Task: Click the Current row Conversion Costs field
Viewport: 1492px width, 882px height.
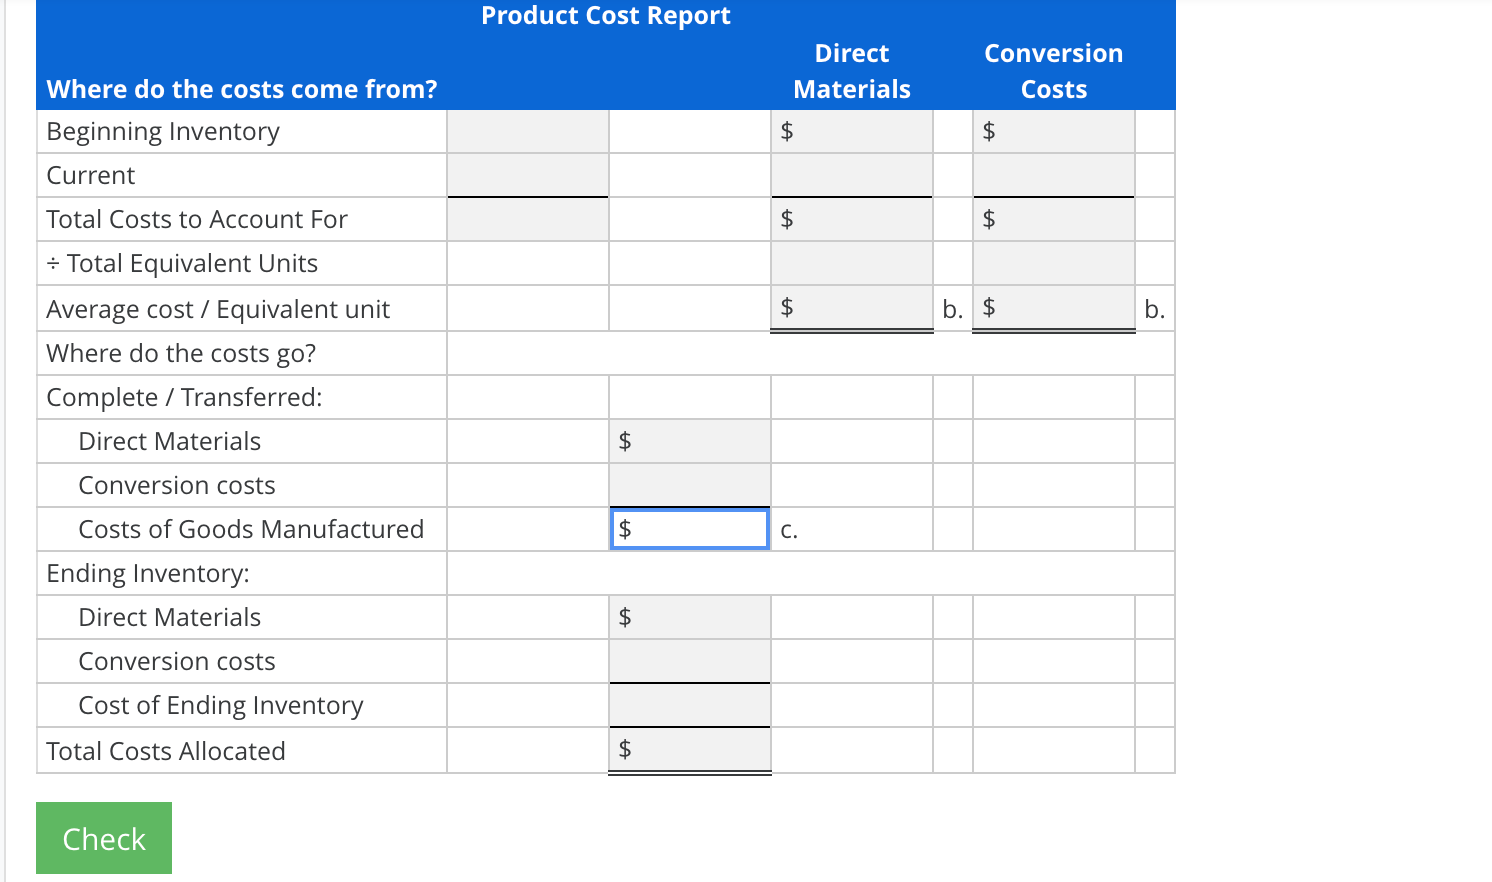Action: click(1054, 175)
